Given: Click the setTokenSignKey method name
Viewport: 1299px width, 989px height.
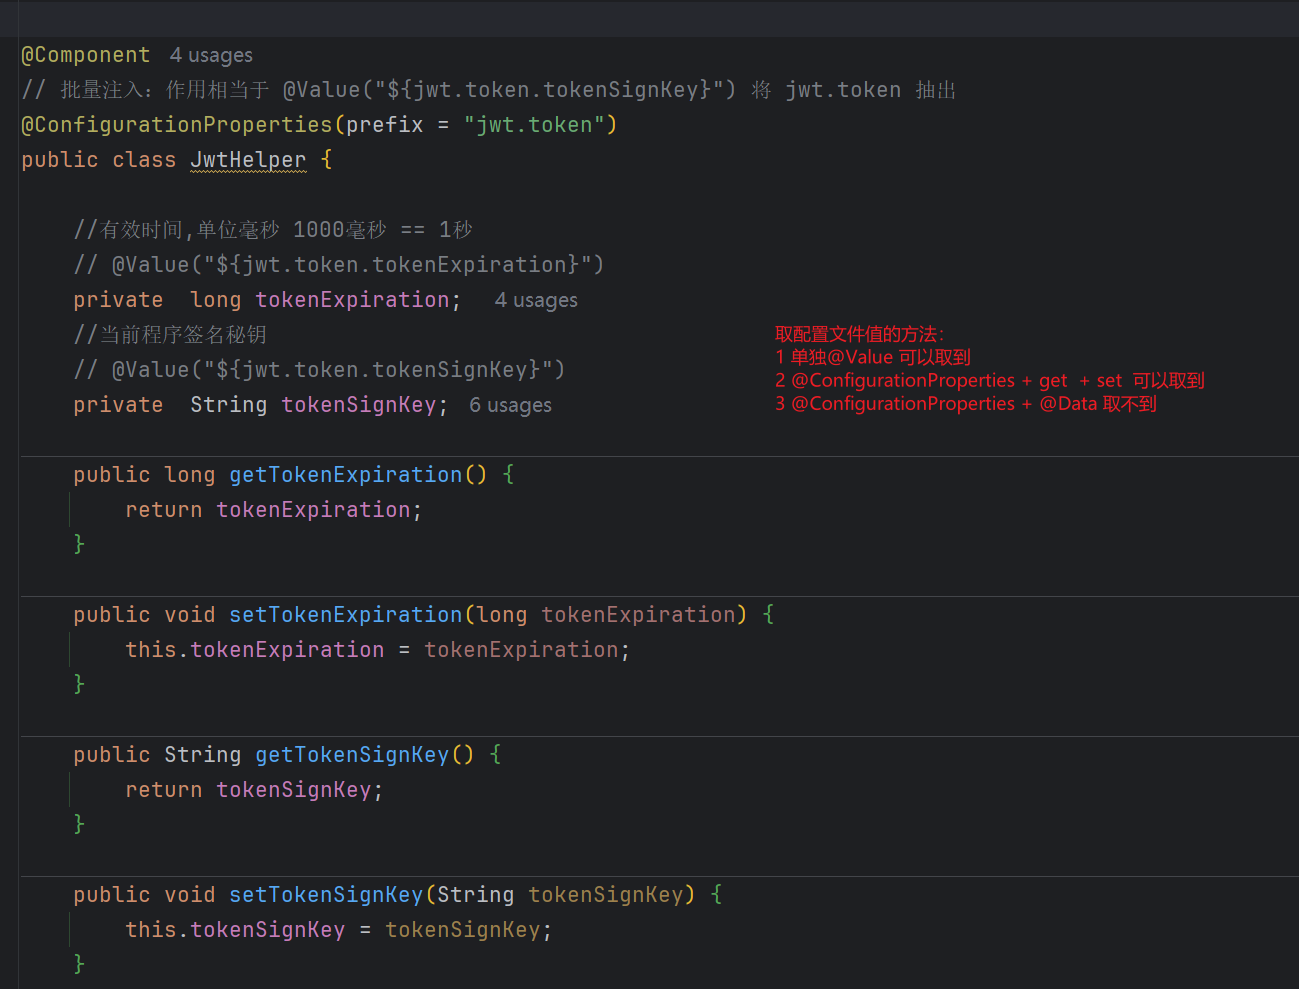Looking at the screenshot, I should pos(326,895).
